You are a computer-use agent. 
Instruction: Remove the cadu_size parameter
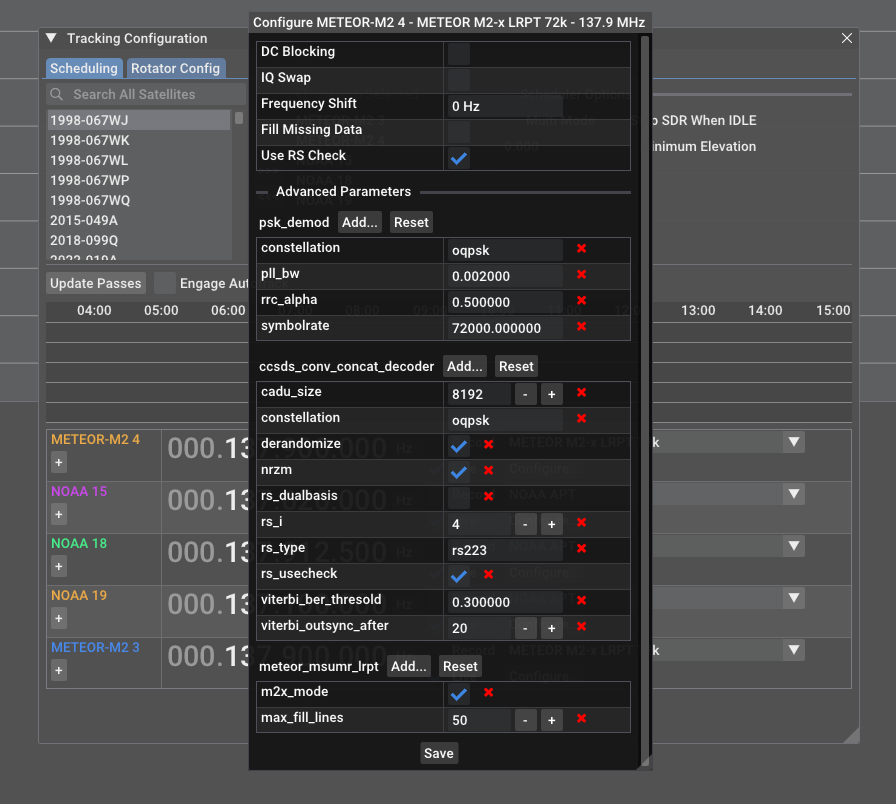click(581, 393)
